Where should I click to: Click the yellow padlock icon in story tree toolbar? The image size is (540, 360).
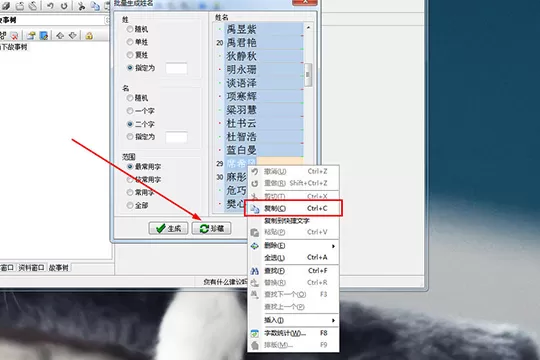89,35
